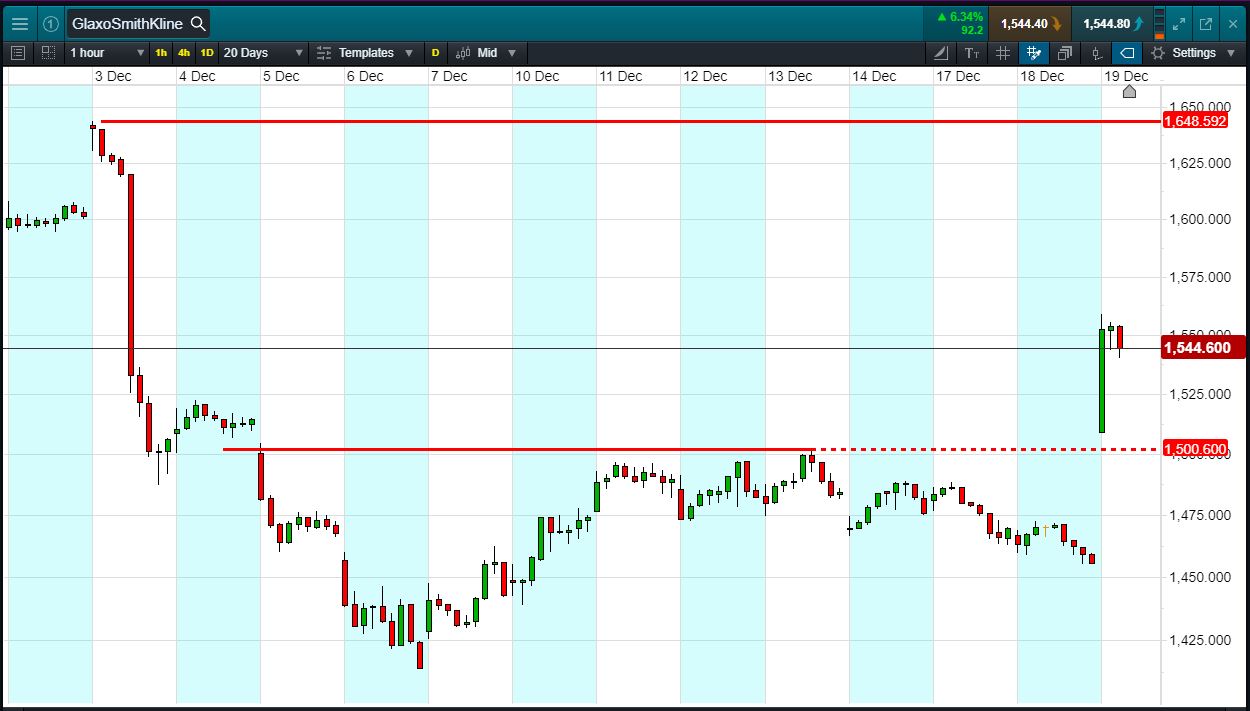Expand the 1 hour interval dropdown

(x=107, y=53)
